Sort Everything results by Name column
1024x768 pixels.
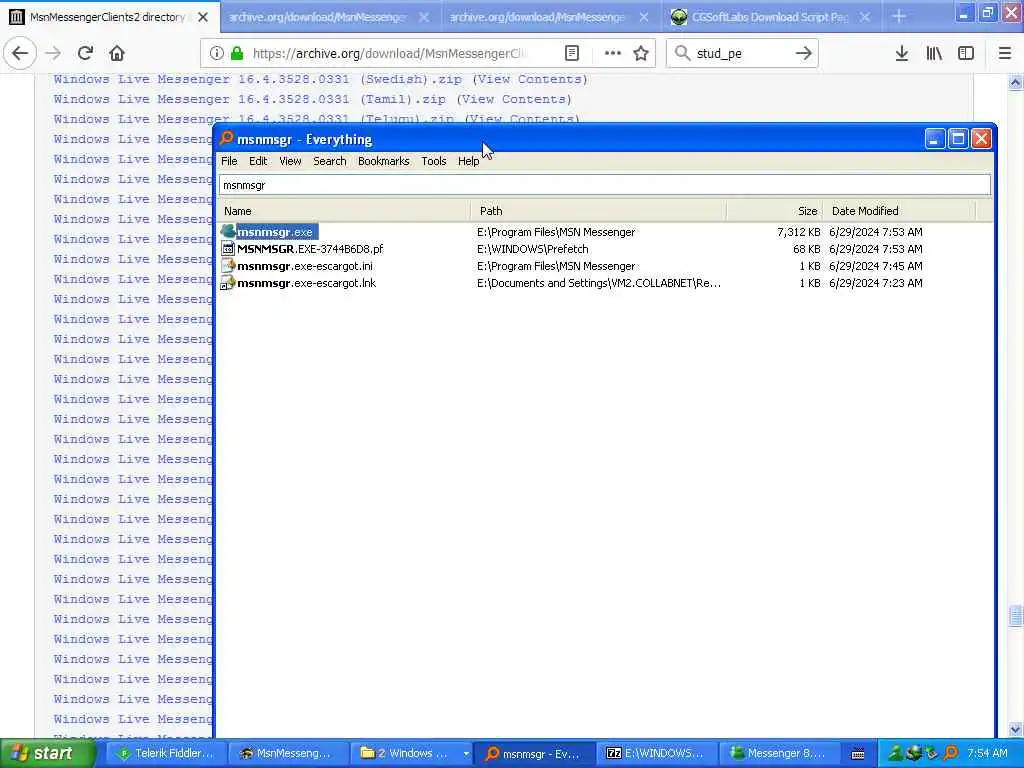[x=345, y=211]
